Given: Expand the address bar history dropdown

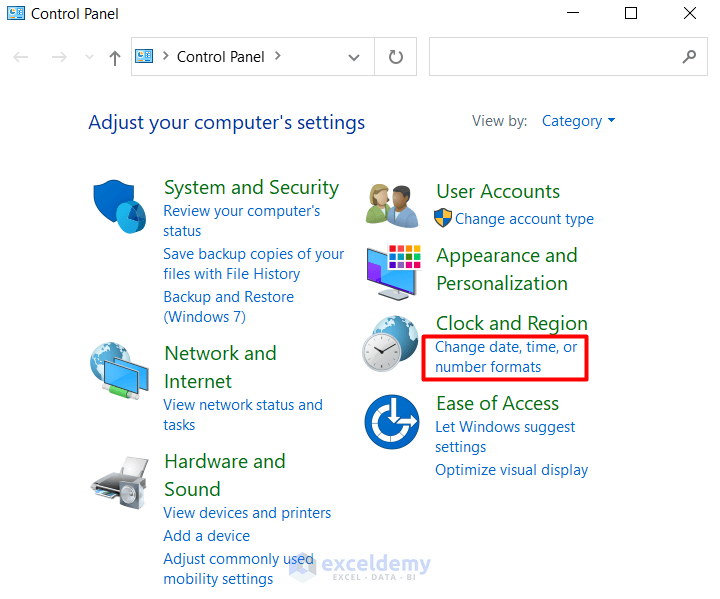Looking at the screenshot, I should tap(354, 57).
